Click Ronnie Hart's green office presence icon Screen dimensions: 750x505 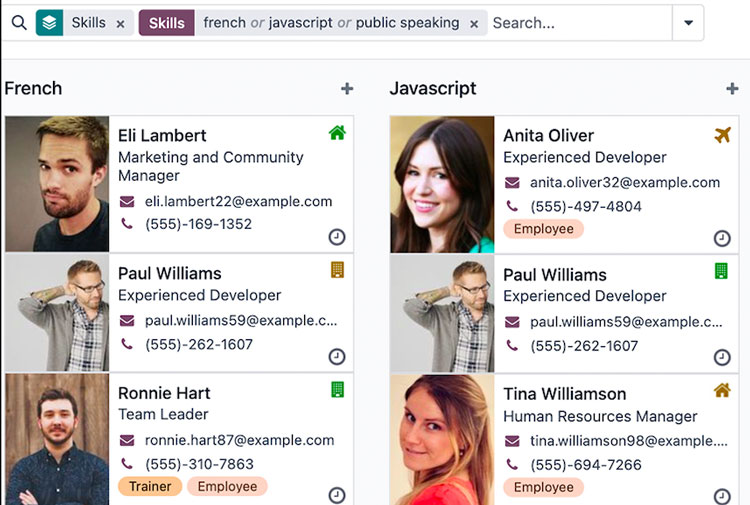coord(337,389)
